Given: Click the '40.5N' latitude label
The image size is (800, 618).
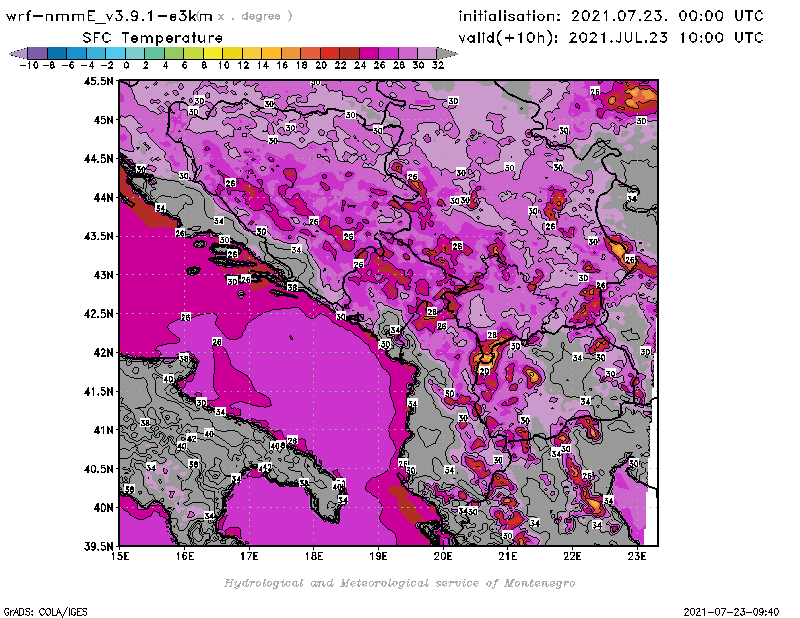Looking at the screenshot, I should 98,469.
